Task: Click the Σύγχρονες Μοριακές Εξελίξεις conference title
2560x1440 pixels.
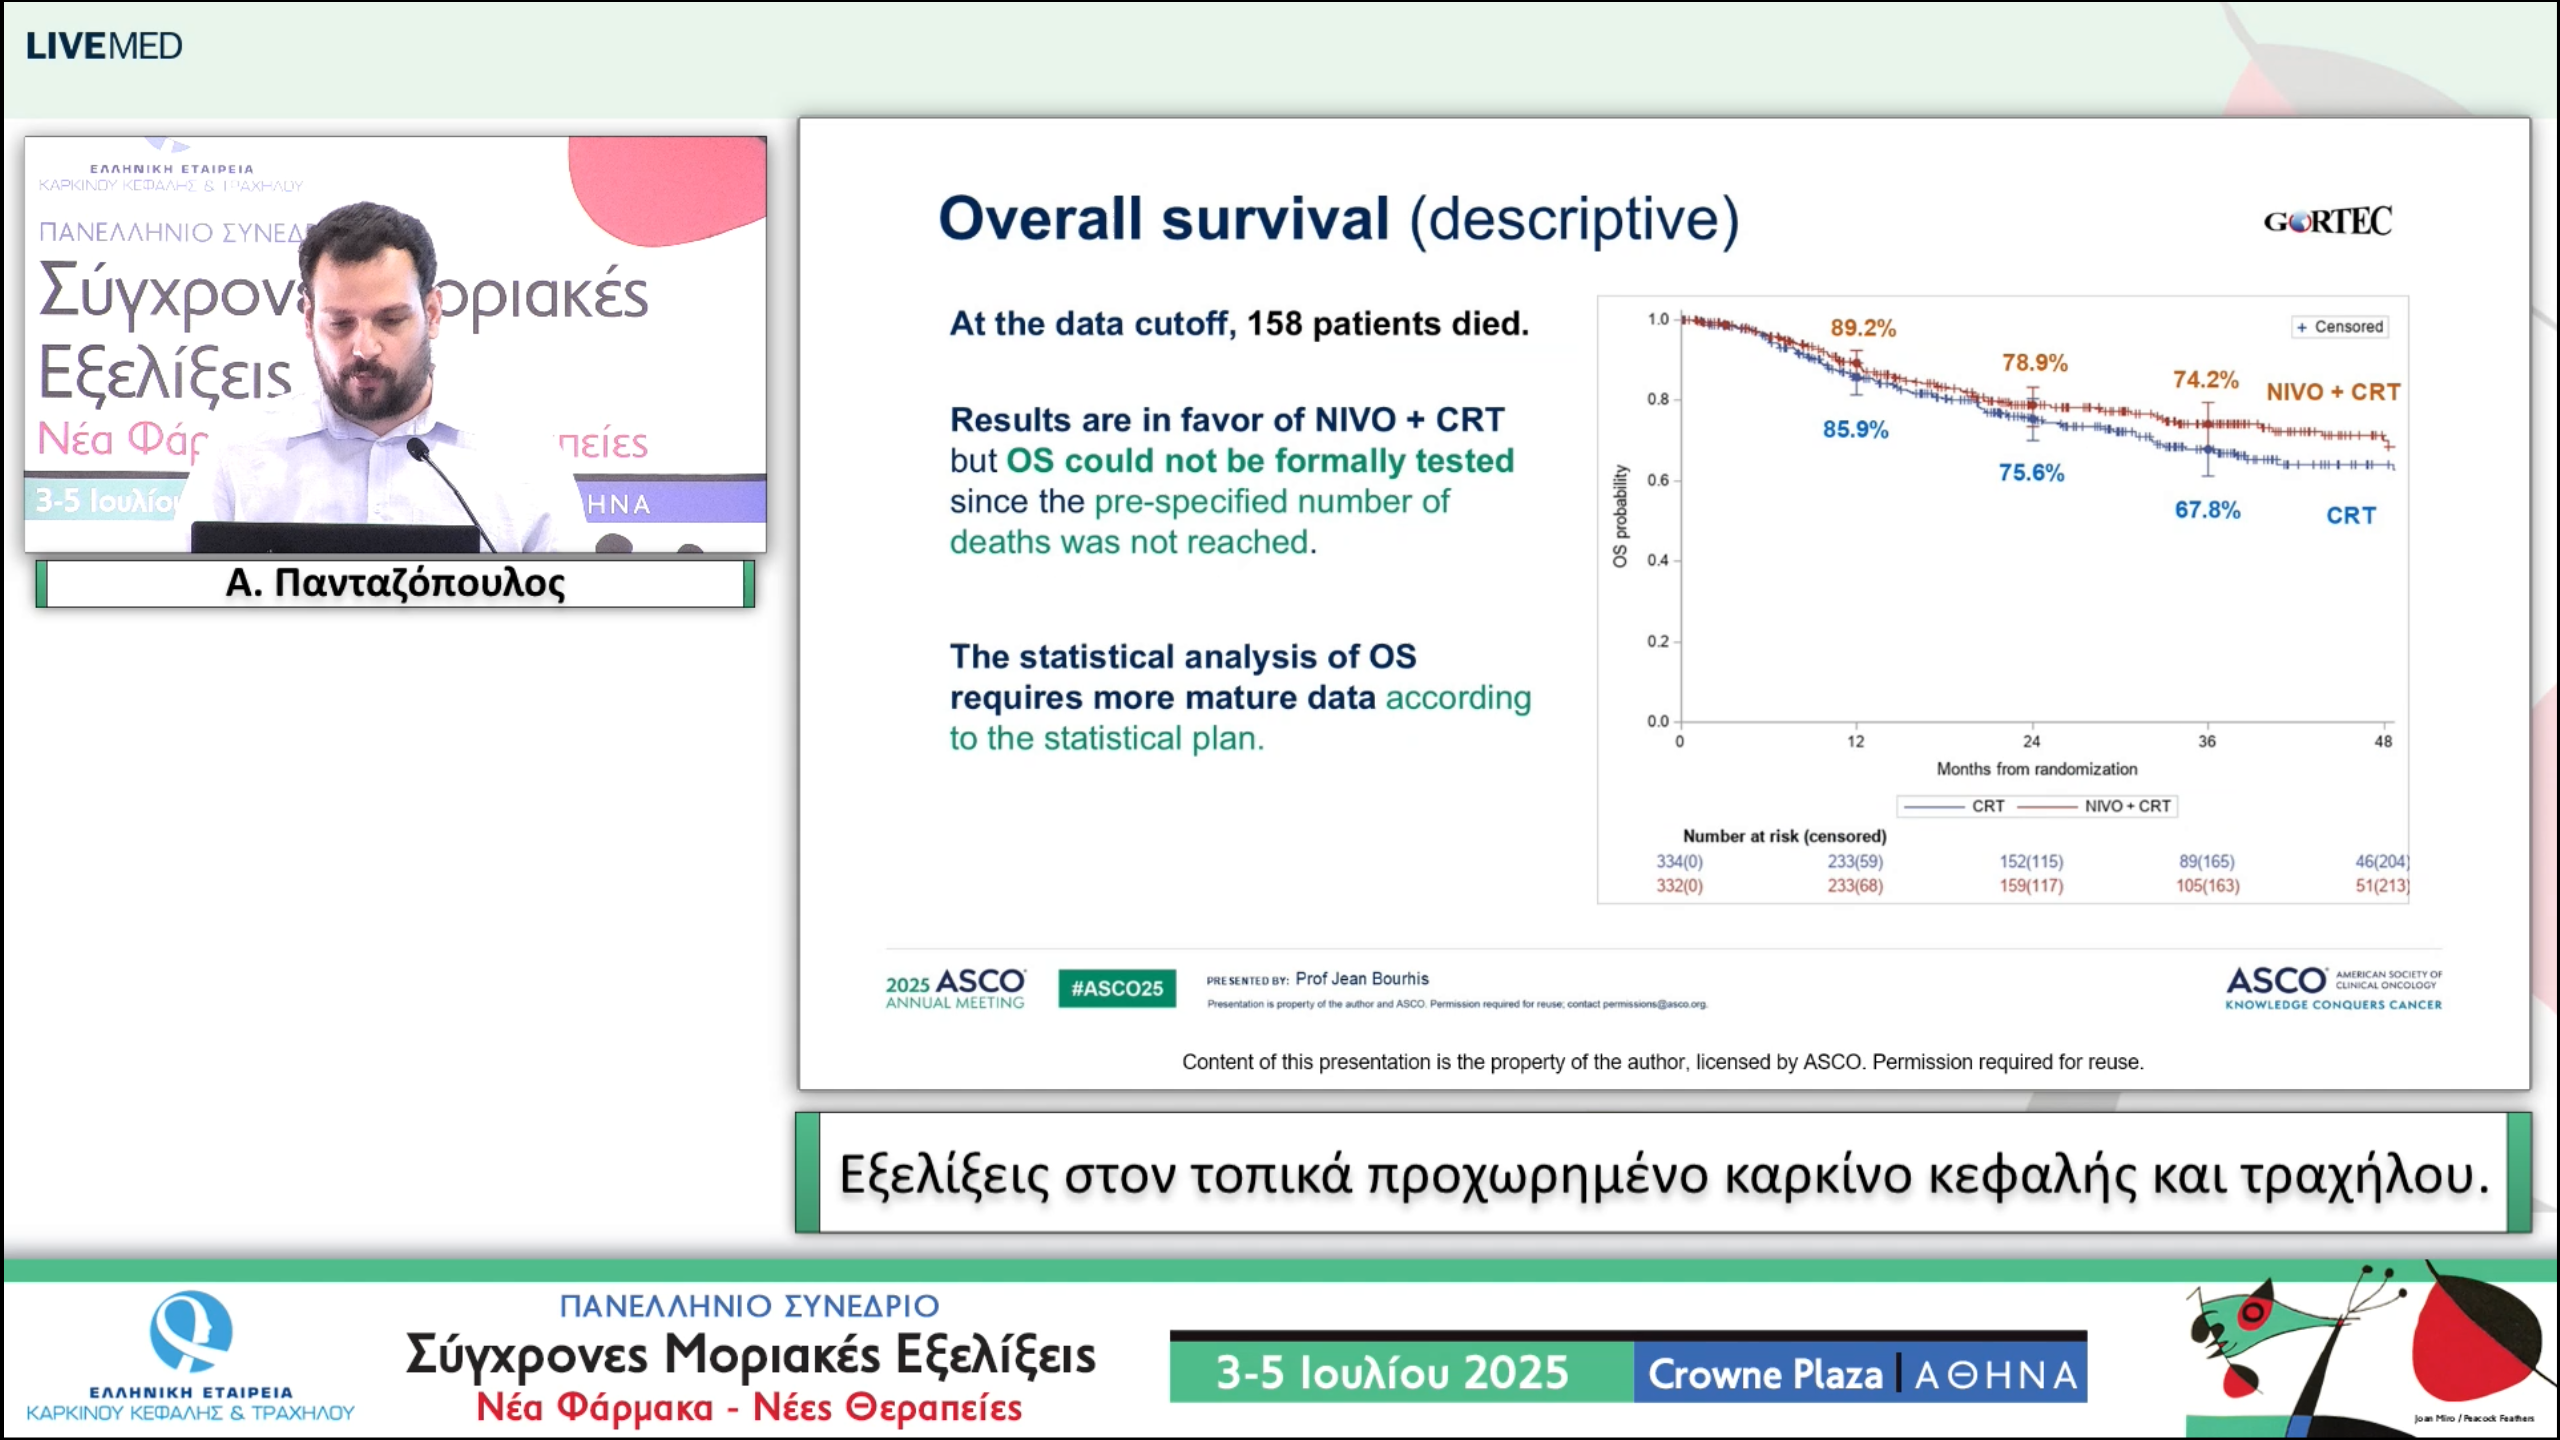Action: [750, 1355]
